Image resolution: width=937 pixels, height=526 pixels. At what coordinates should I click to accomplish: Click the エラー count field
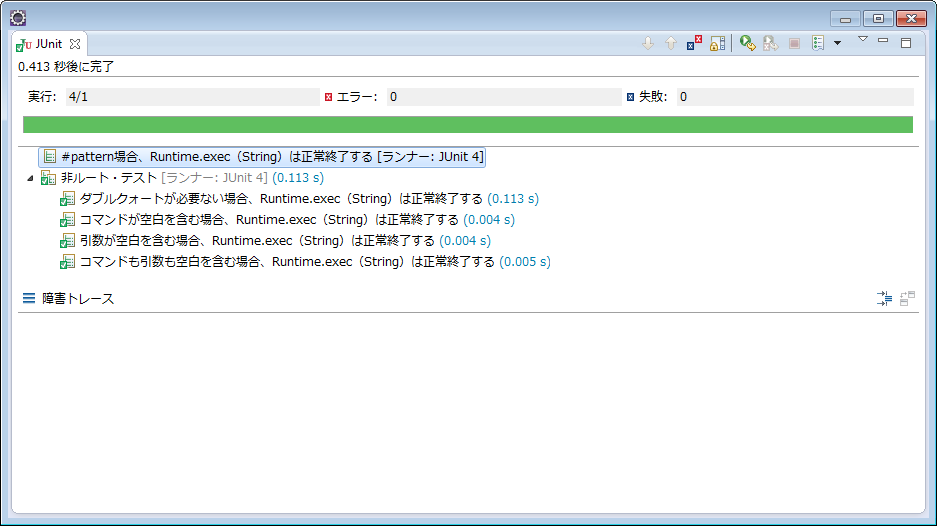[504, 97]
